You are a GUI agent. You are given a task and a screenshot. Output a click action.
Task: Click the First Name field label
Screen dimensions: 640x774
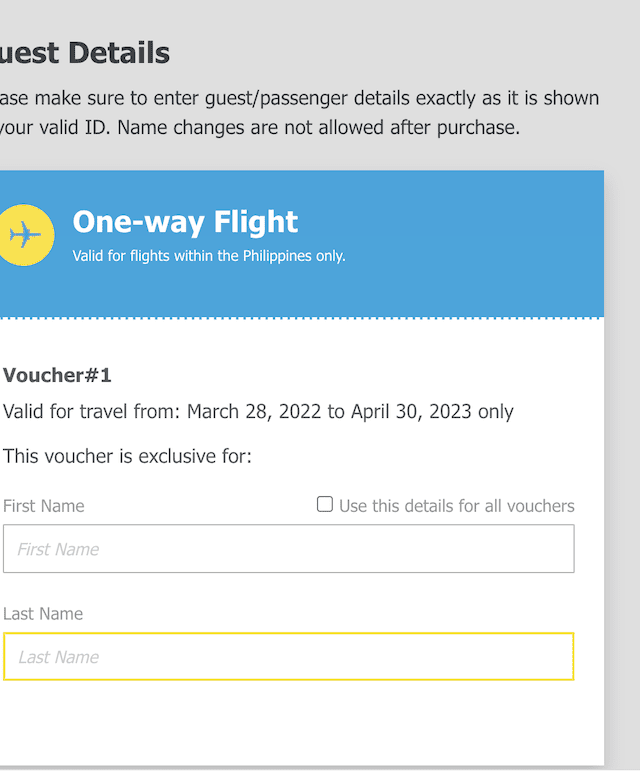[x=44, y=506]
